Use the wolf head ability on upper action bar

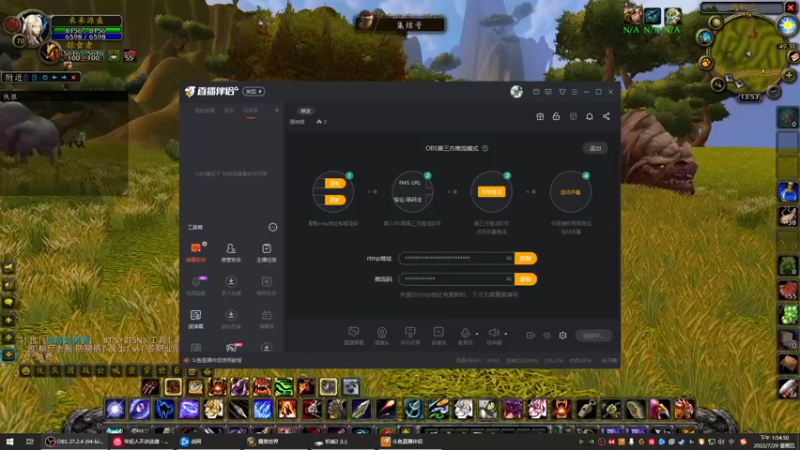(x=351, y=387)
